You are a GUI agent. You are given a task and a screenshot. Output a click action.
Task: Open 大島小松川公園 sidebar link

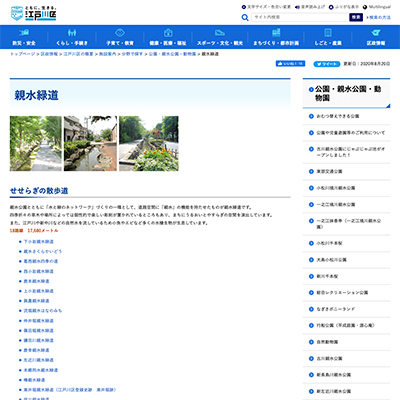click(331, 260)
